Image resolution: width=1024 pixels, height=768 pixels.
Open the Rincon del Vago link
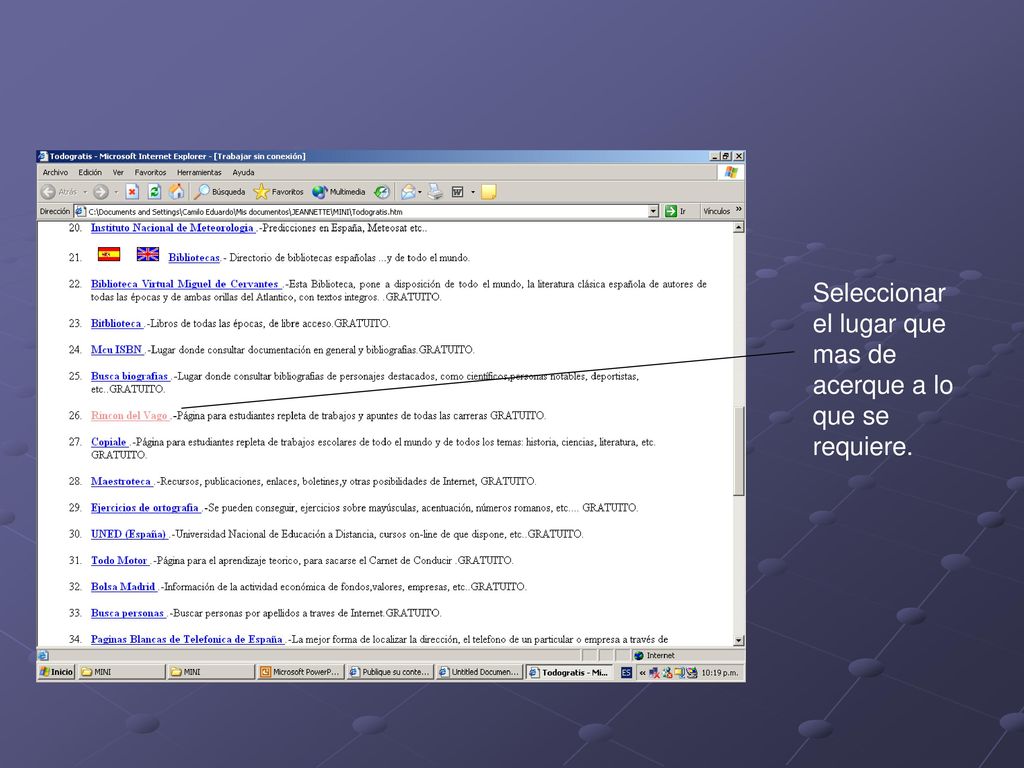click(x=129, y=415)
